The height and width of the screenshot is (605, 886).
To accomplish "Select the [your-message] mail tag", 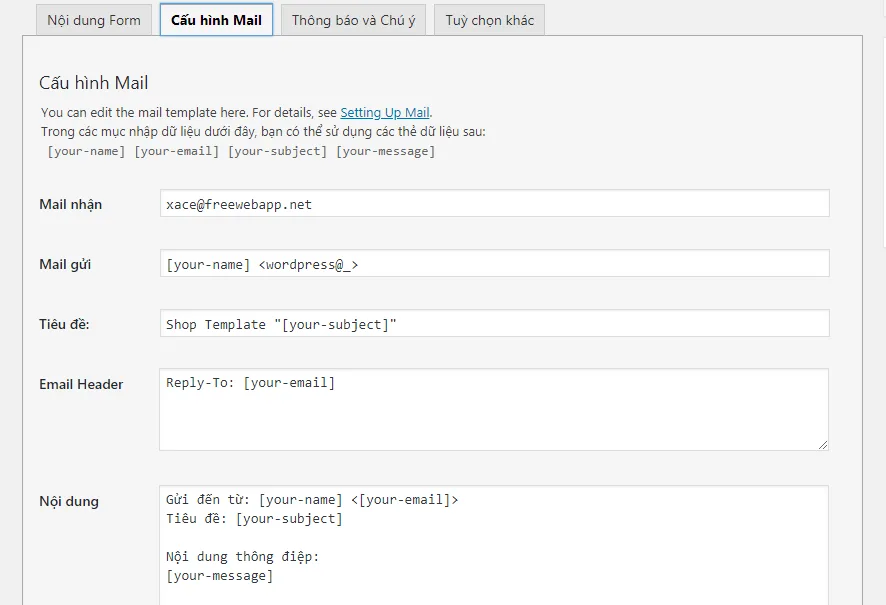I will point(385,151).
